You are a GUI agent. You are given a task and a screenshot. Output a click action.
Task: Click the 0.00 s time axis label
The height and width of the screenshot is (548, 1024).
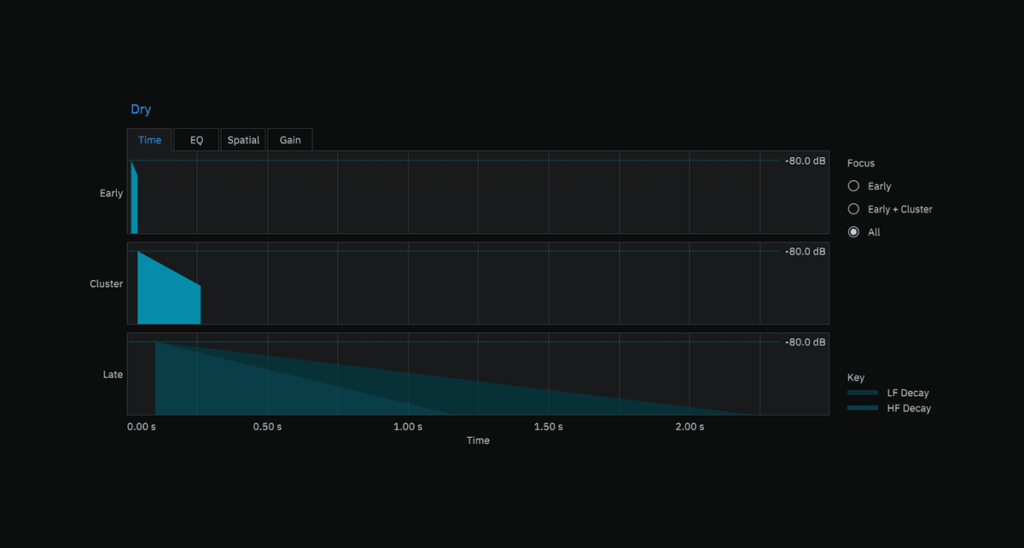coord(142,427)
